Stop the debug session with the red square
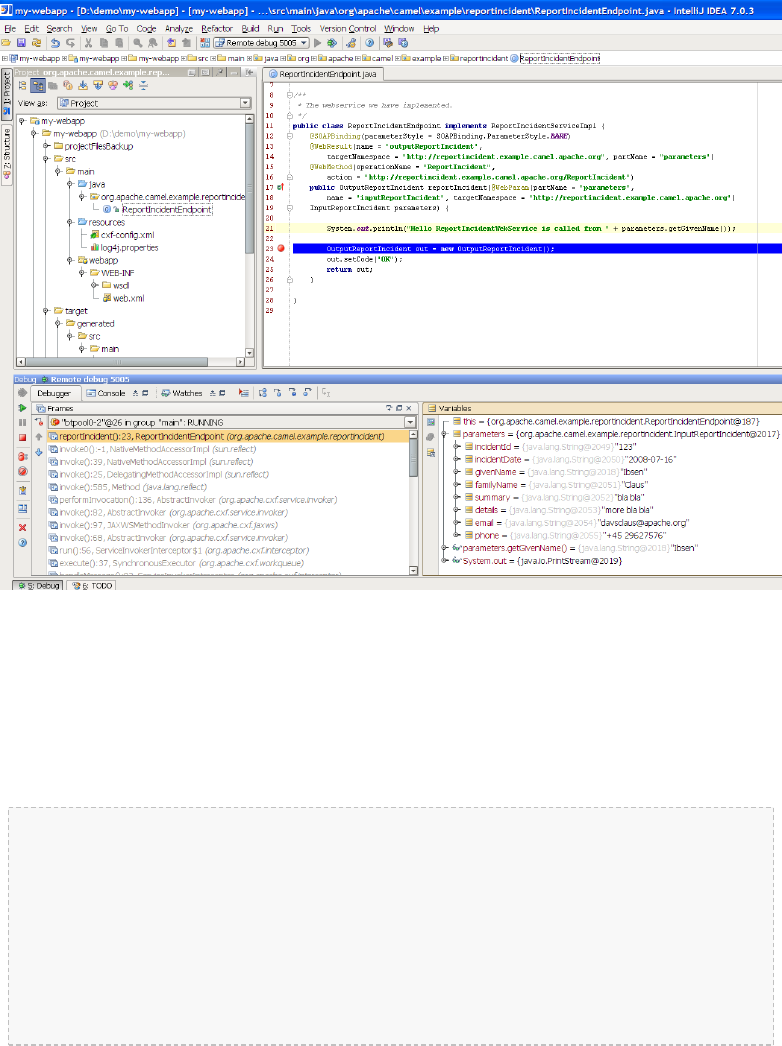782x1046 pixels. [x=22, y=438]
